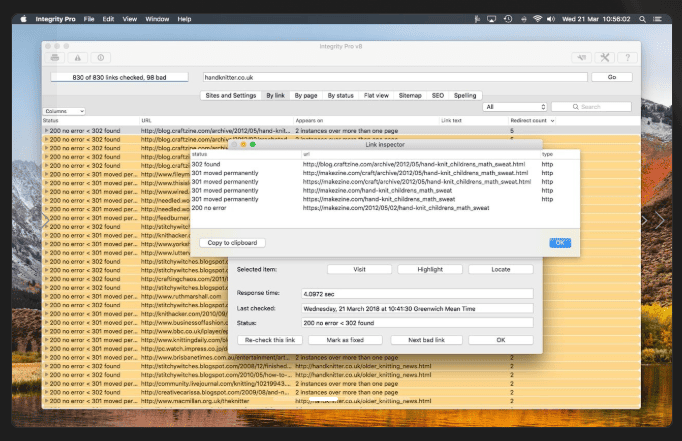Click the warning triangle toolbar icon
The width and height of the screenshot is (682, 441).
(77, 57)
